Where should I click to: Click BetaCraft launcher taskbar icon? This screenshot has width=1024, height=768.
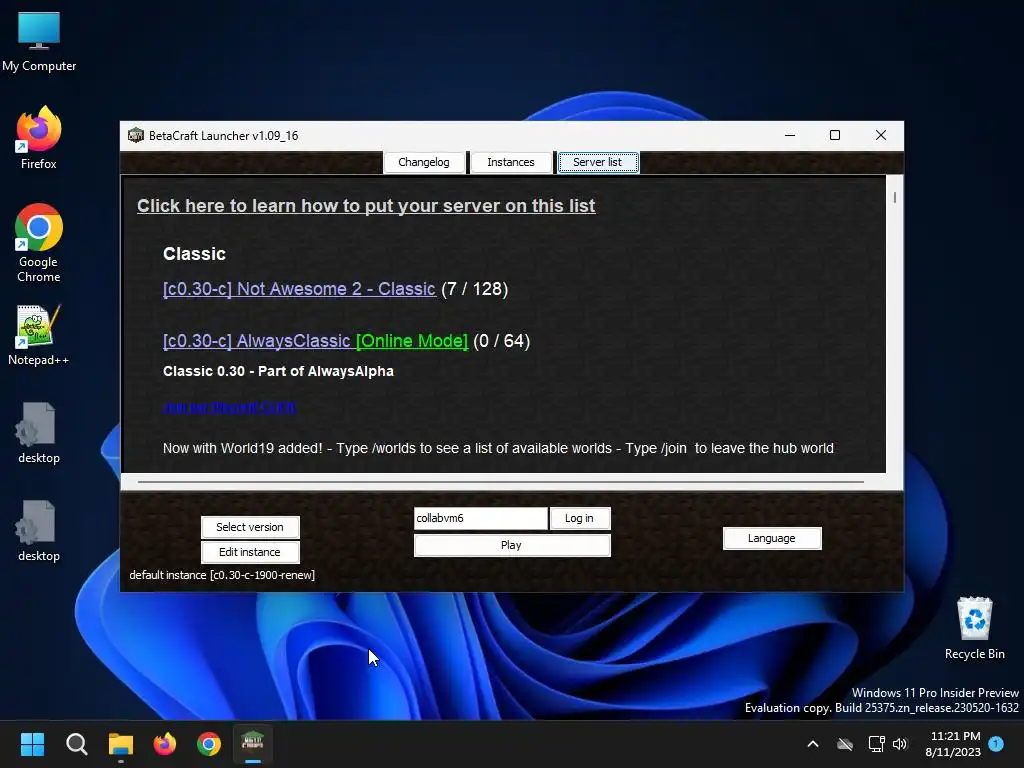pyautogui.click(x=253, y=744)
